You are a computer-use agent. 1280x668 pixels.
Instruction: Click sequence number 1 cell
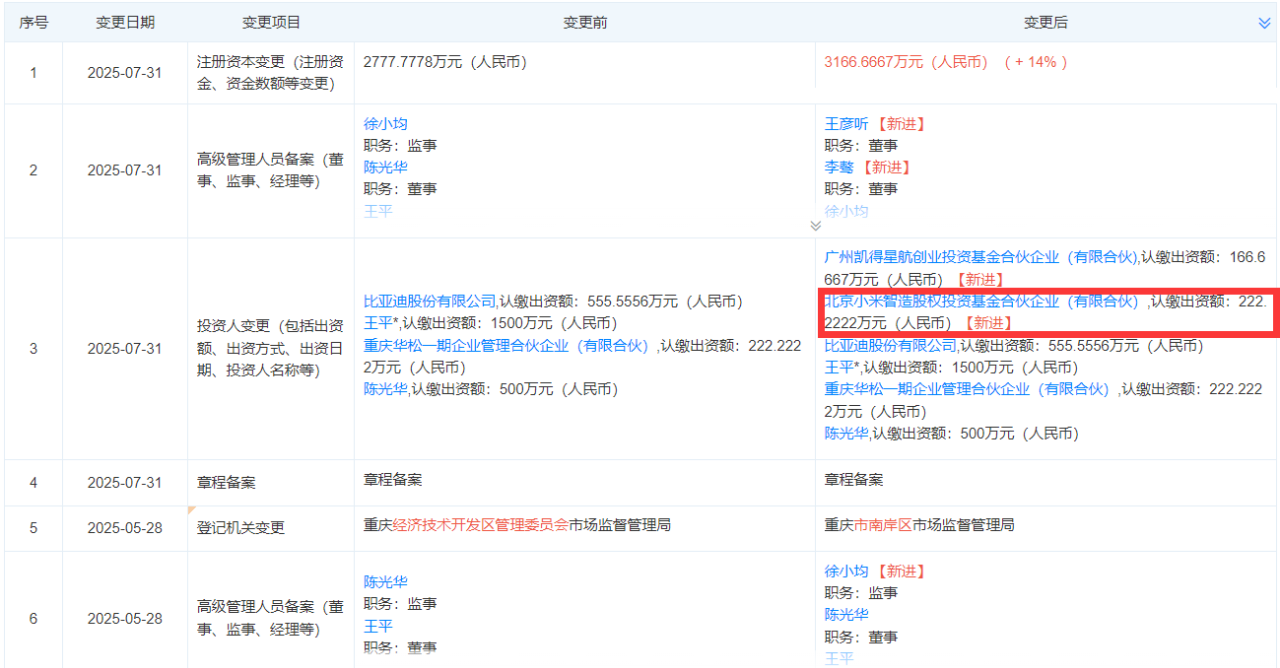click(x=34, y=73)
